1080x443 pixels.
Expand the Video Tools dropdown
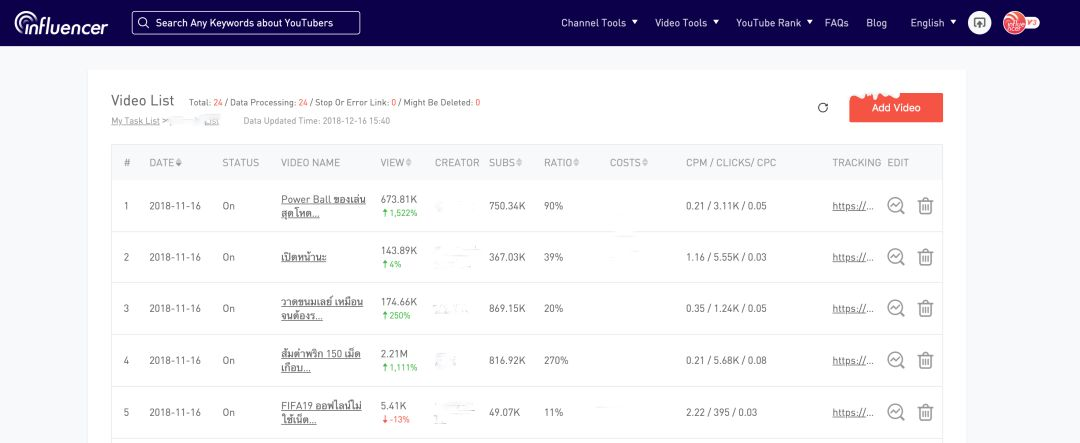click(687, 23)
